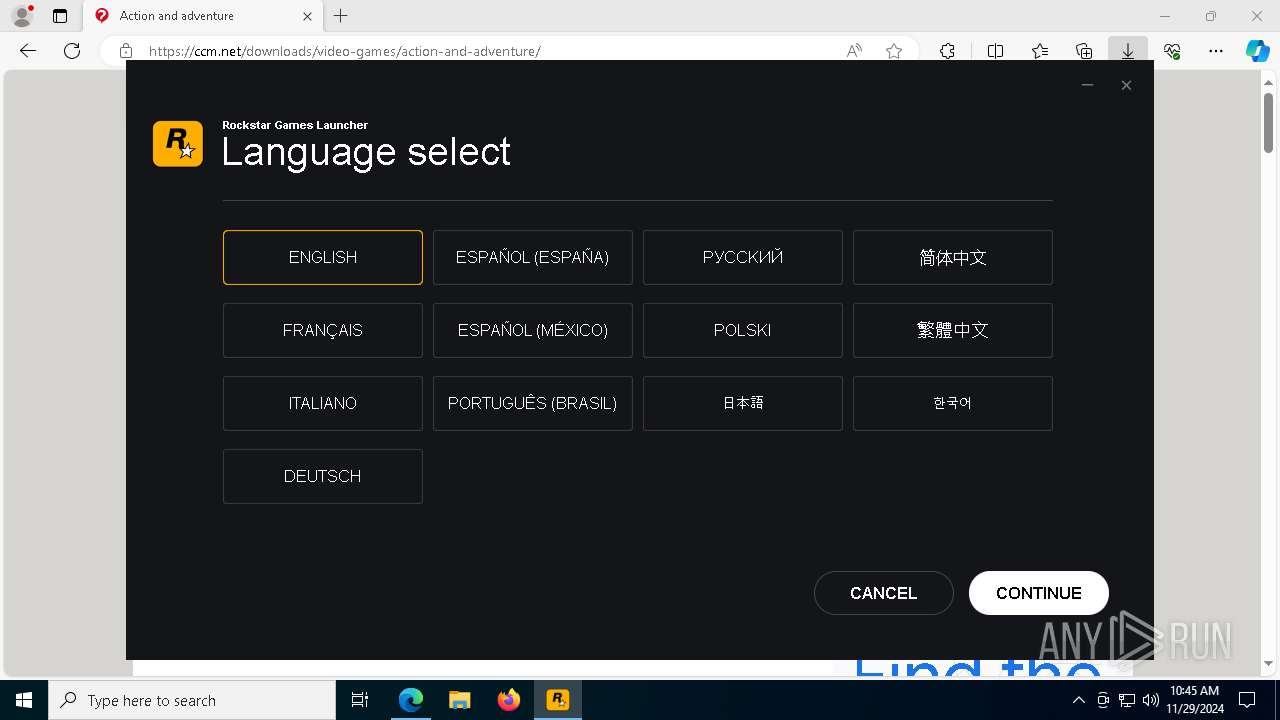The image size is (1280, 720).
Task: Open Windows notification center
Action: point(1247,700)
